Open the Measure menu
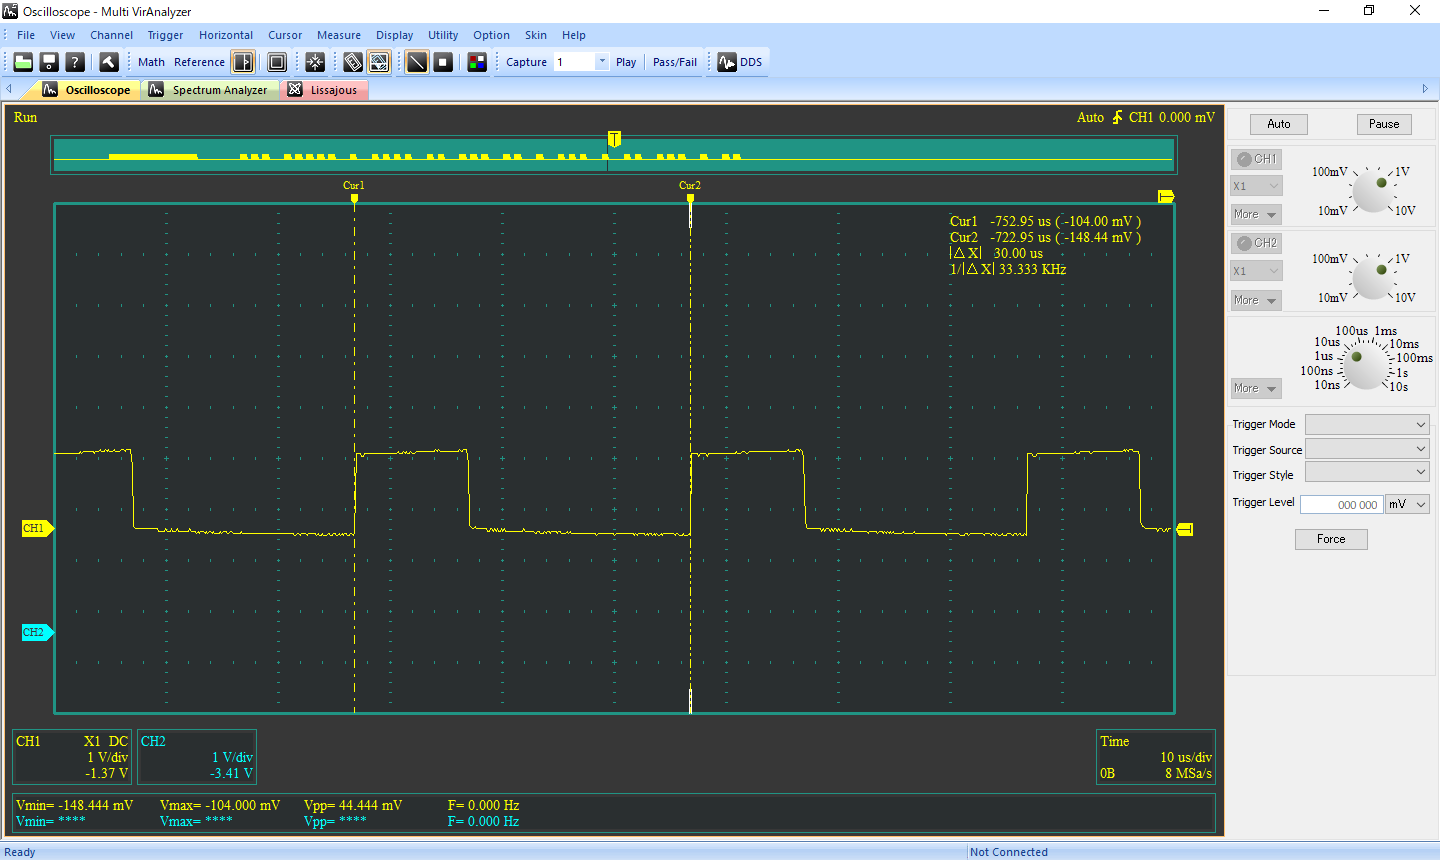Screen dimensions: 1440x860 click(339, 35)
